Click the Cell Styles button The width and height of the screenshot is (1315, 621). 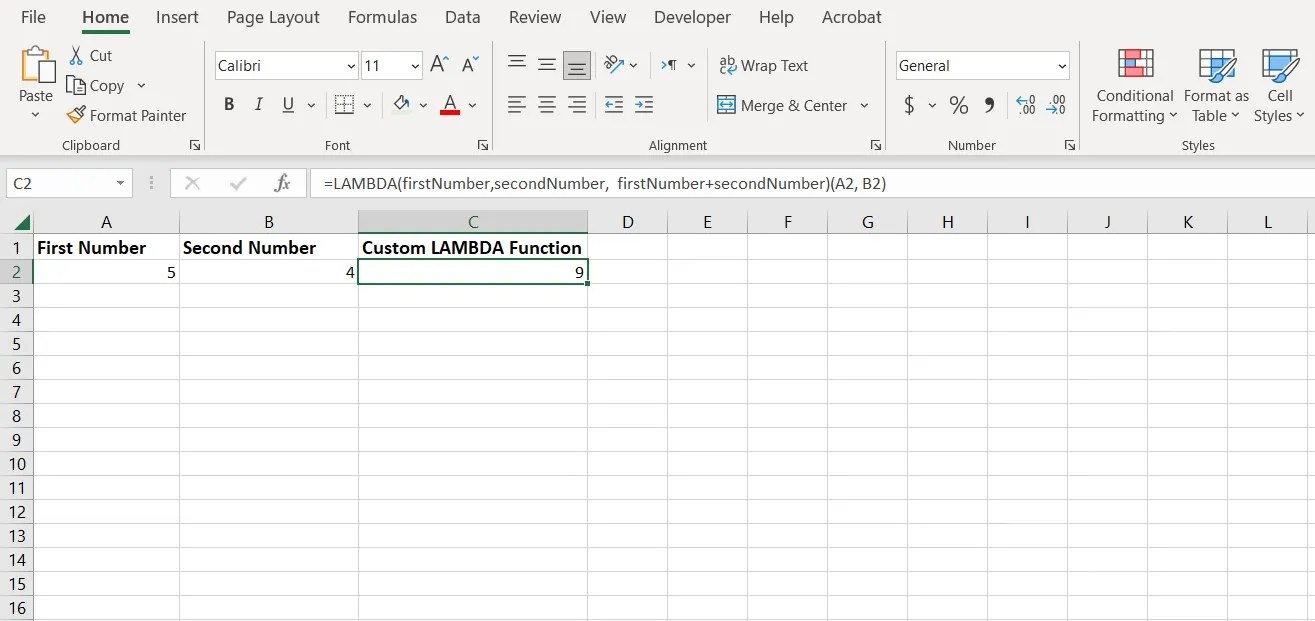click(1279, 85)
